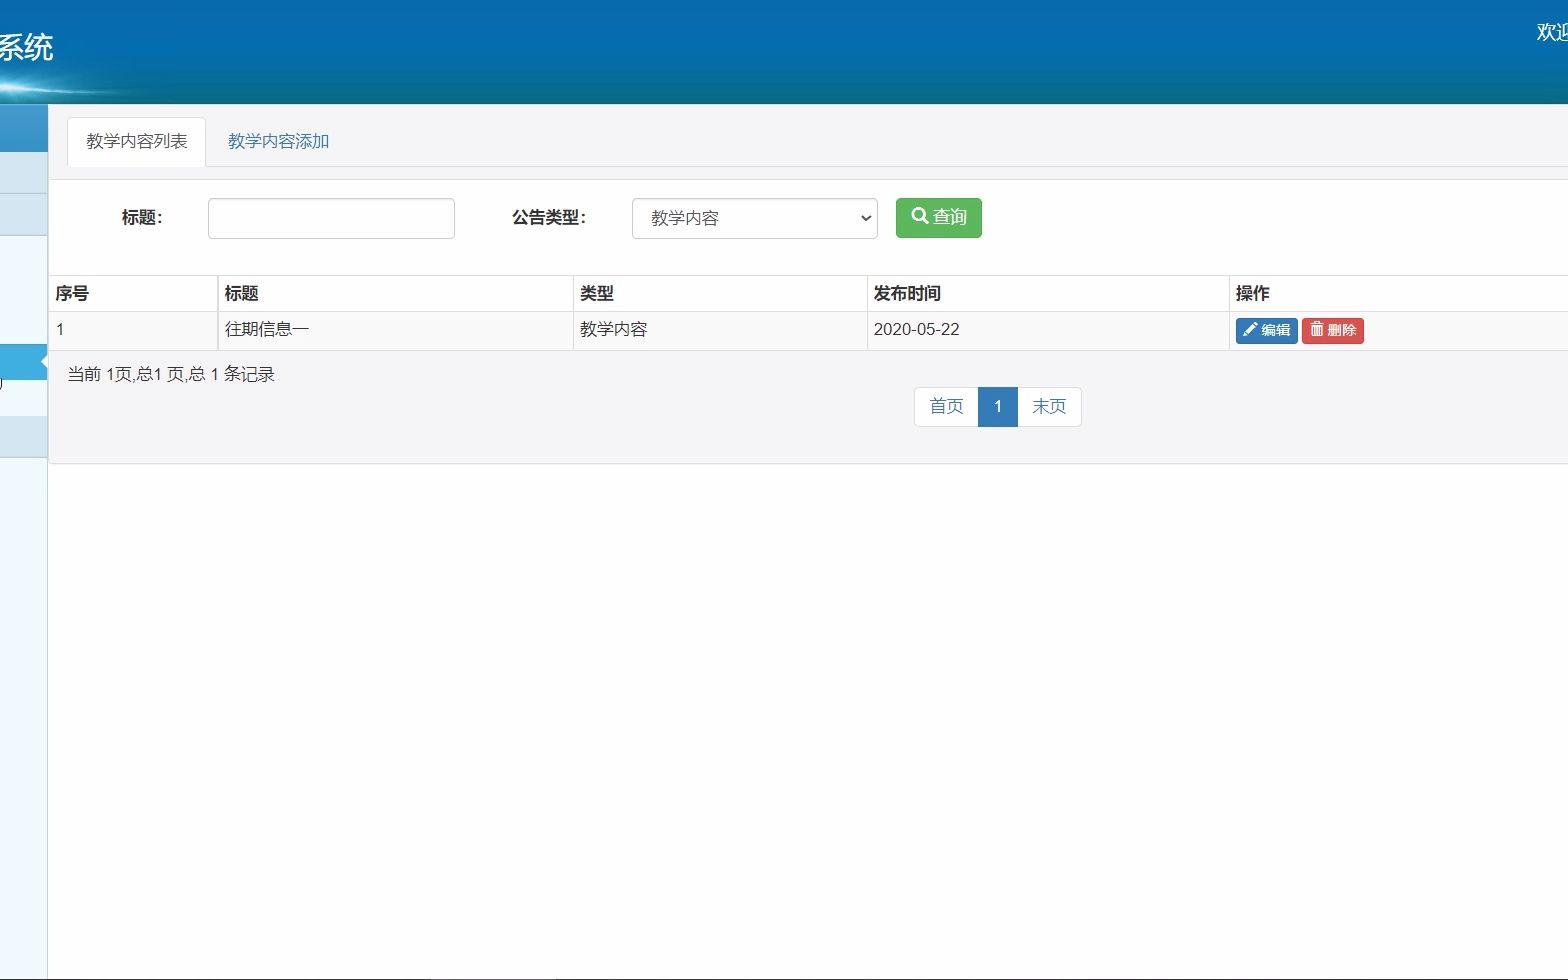Select the 往期信息一 title cell
This screenshot has width=1568, height=980.
pos(395,330)
